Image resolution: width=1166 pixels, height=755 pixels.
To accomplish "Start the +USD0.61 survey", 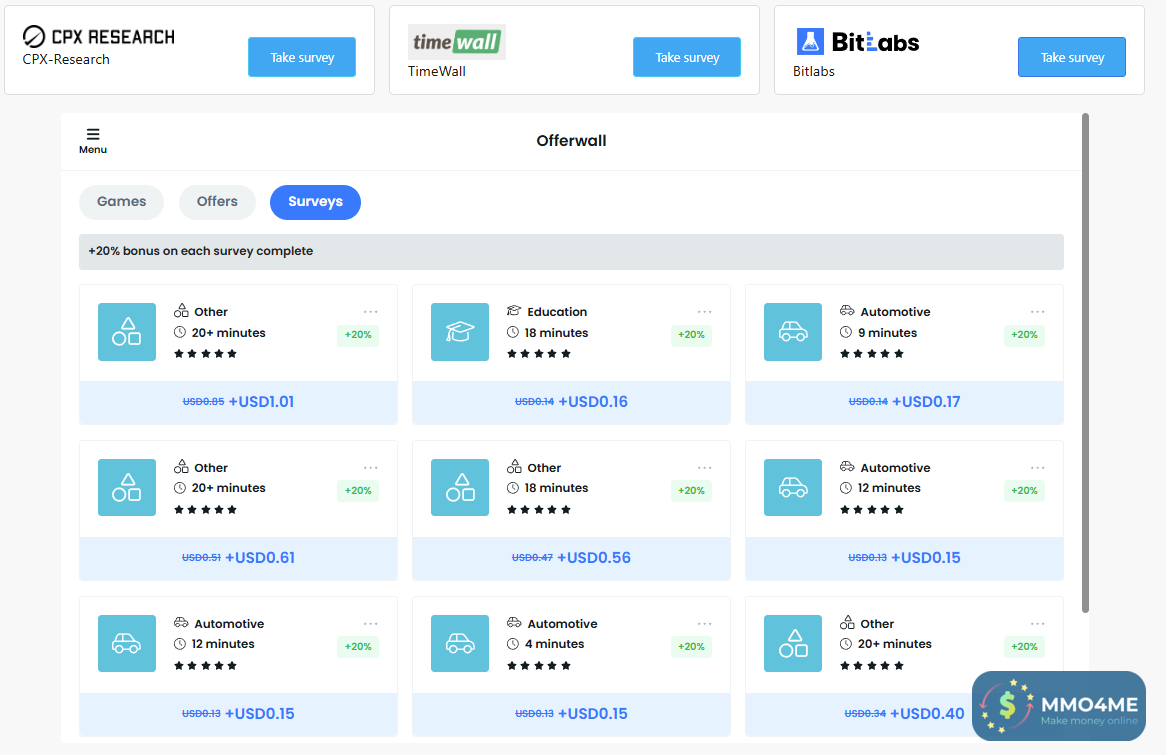I will 238,558.
